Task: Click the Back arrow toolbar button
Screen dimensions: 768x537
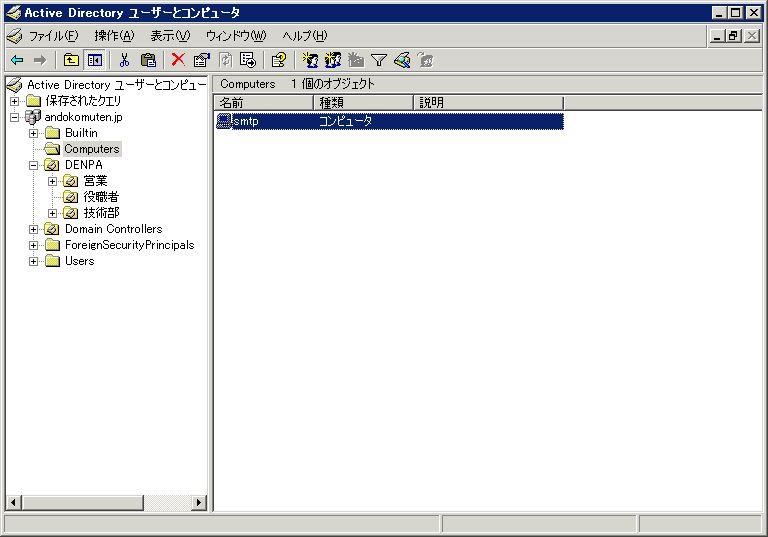Action: 17,60
